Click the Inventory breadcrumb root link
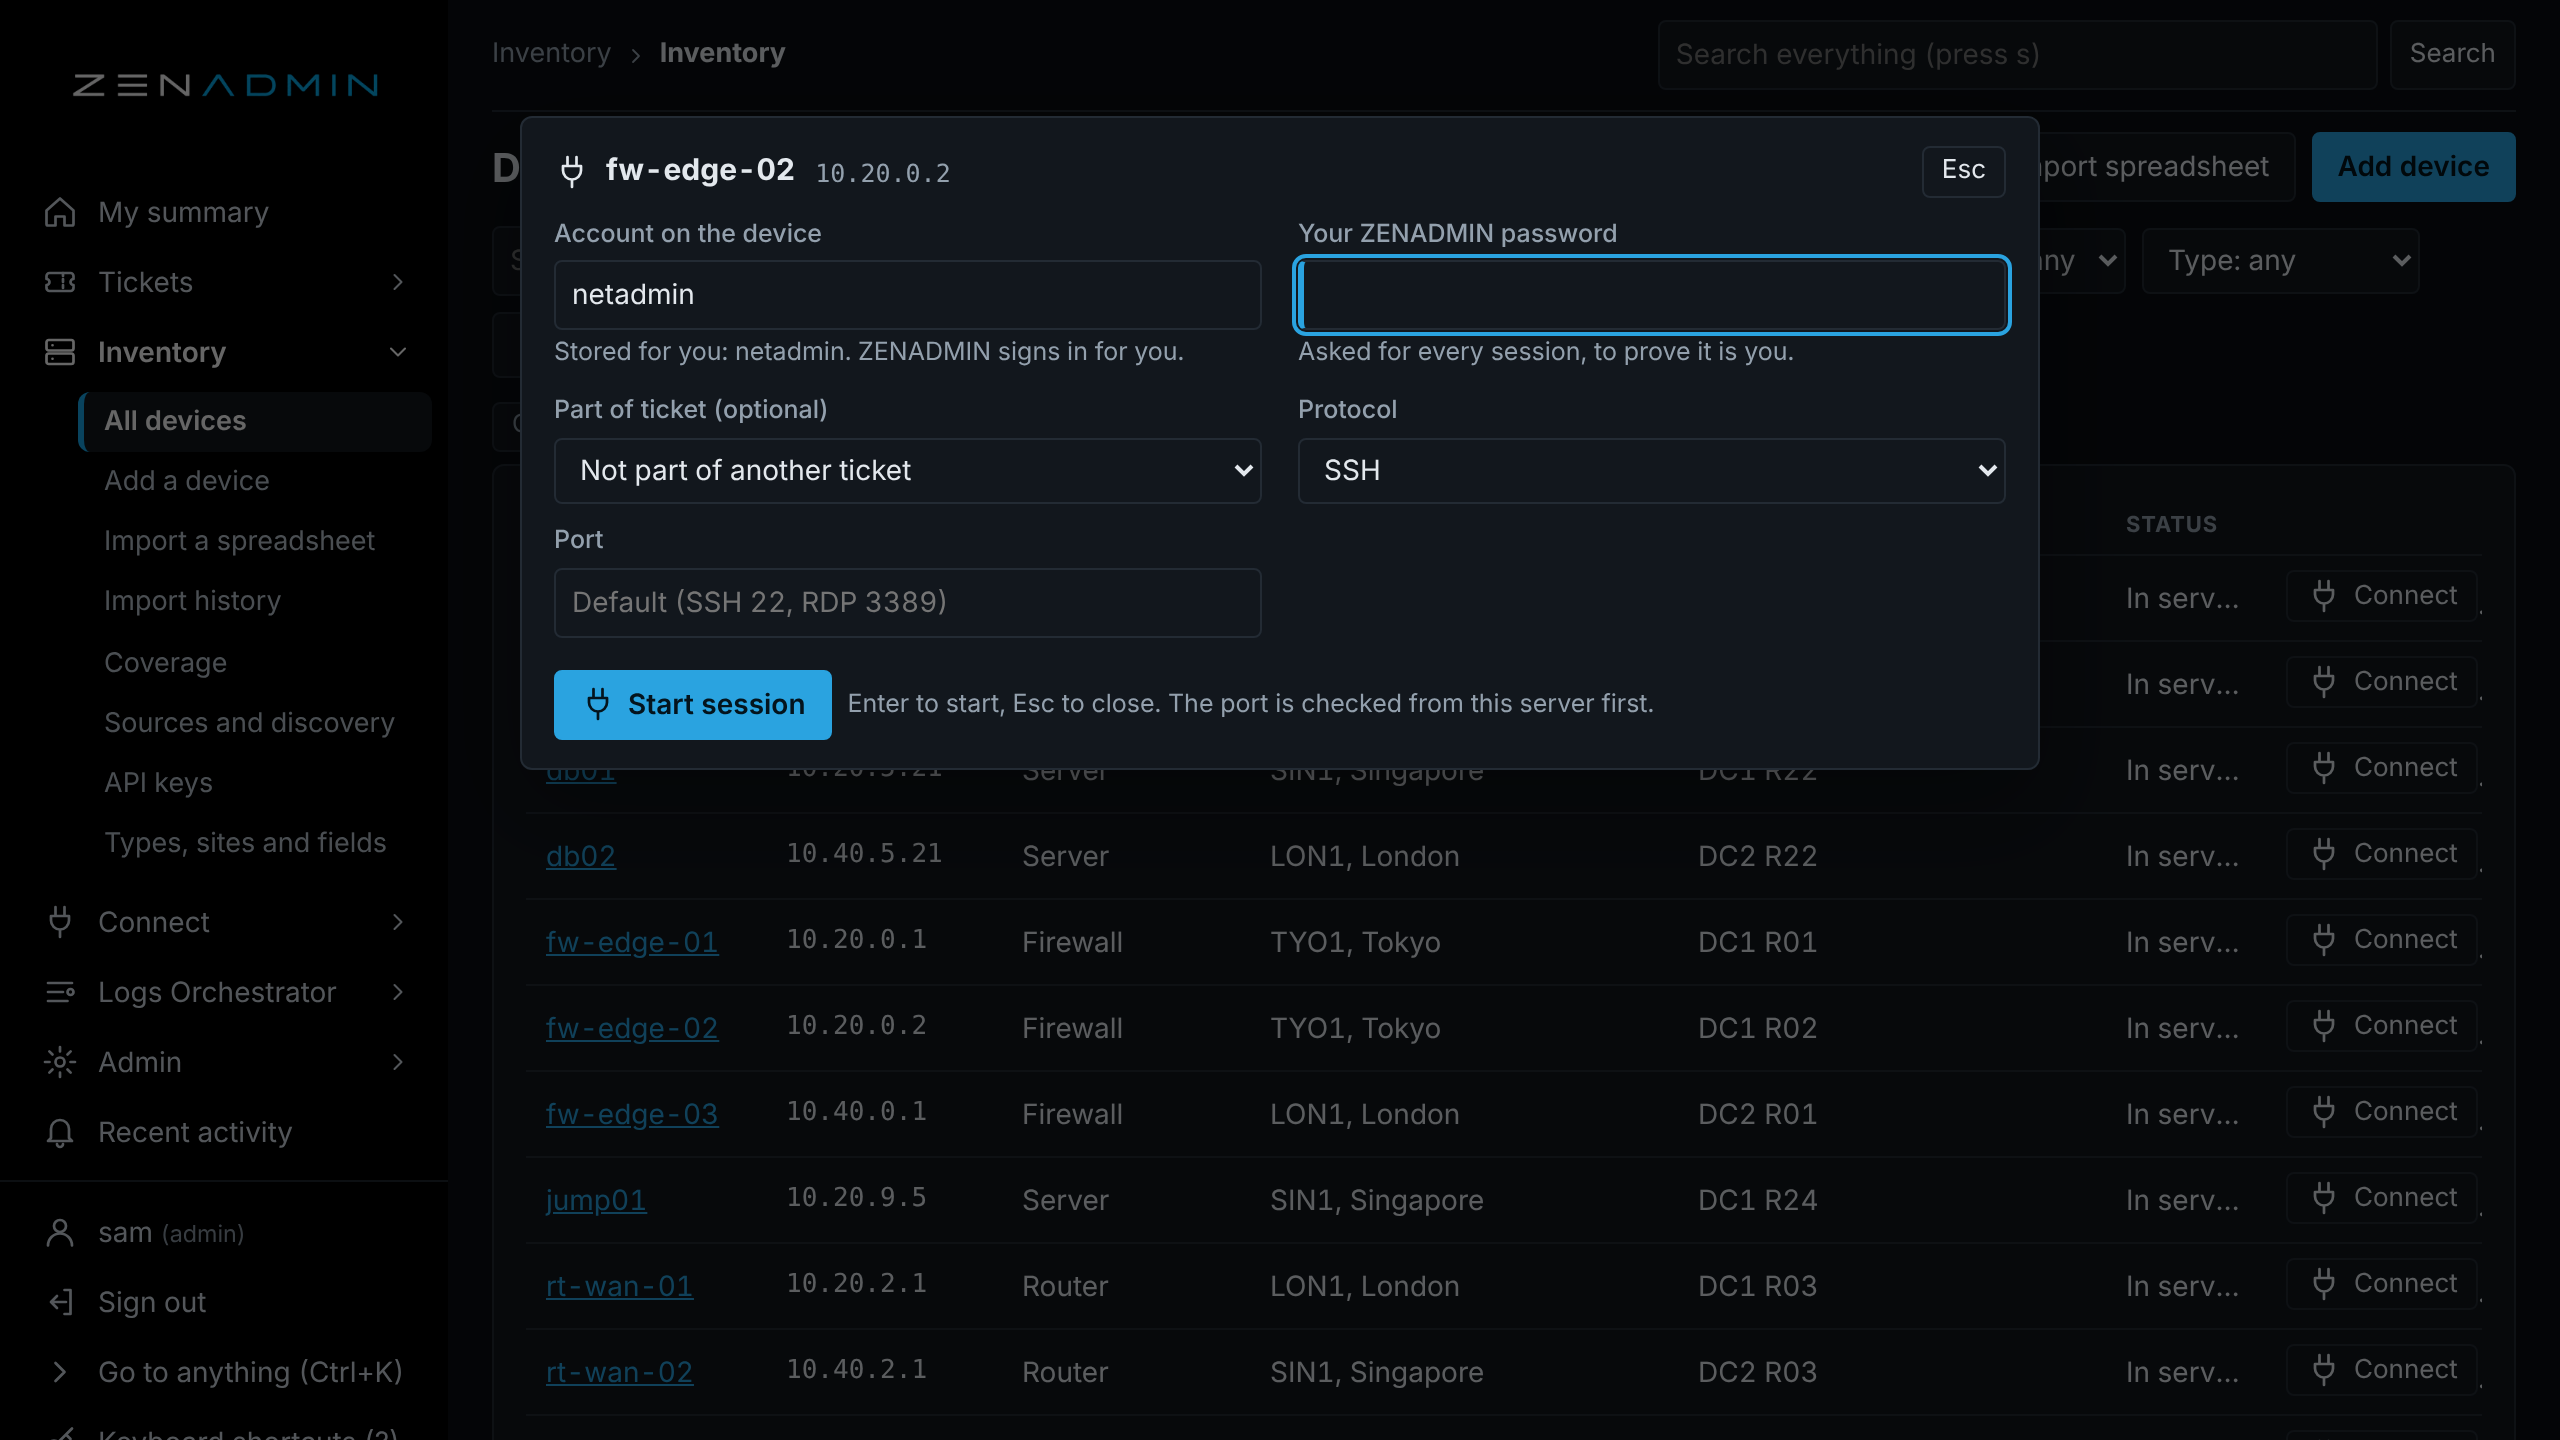This screenshot has width=2560, height=1440. click(551, 53)
